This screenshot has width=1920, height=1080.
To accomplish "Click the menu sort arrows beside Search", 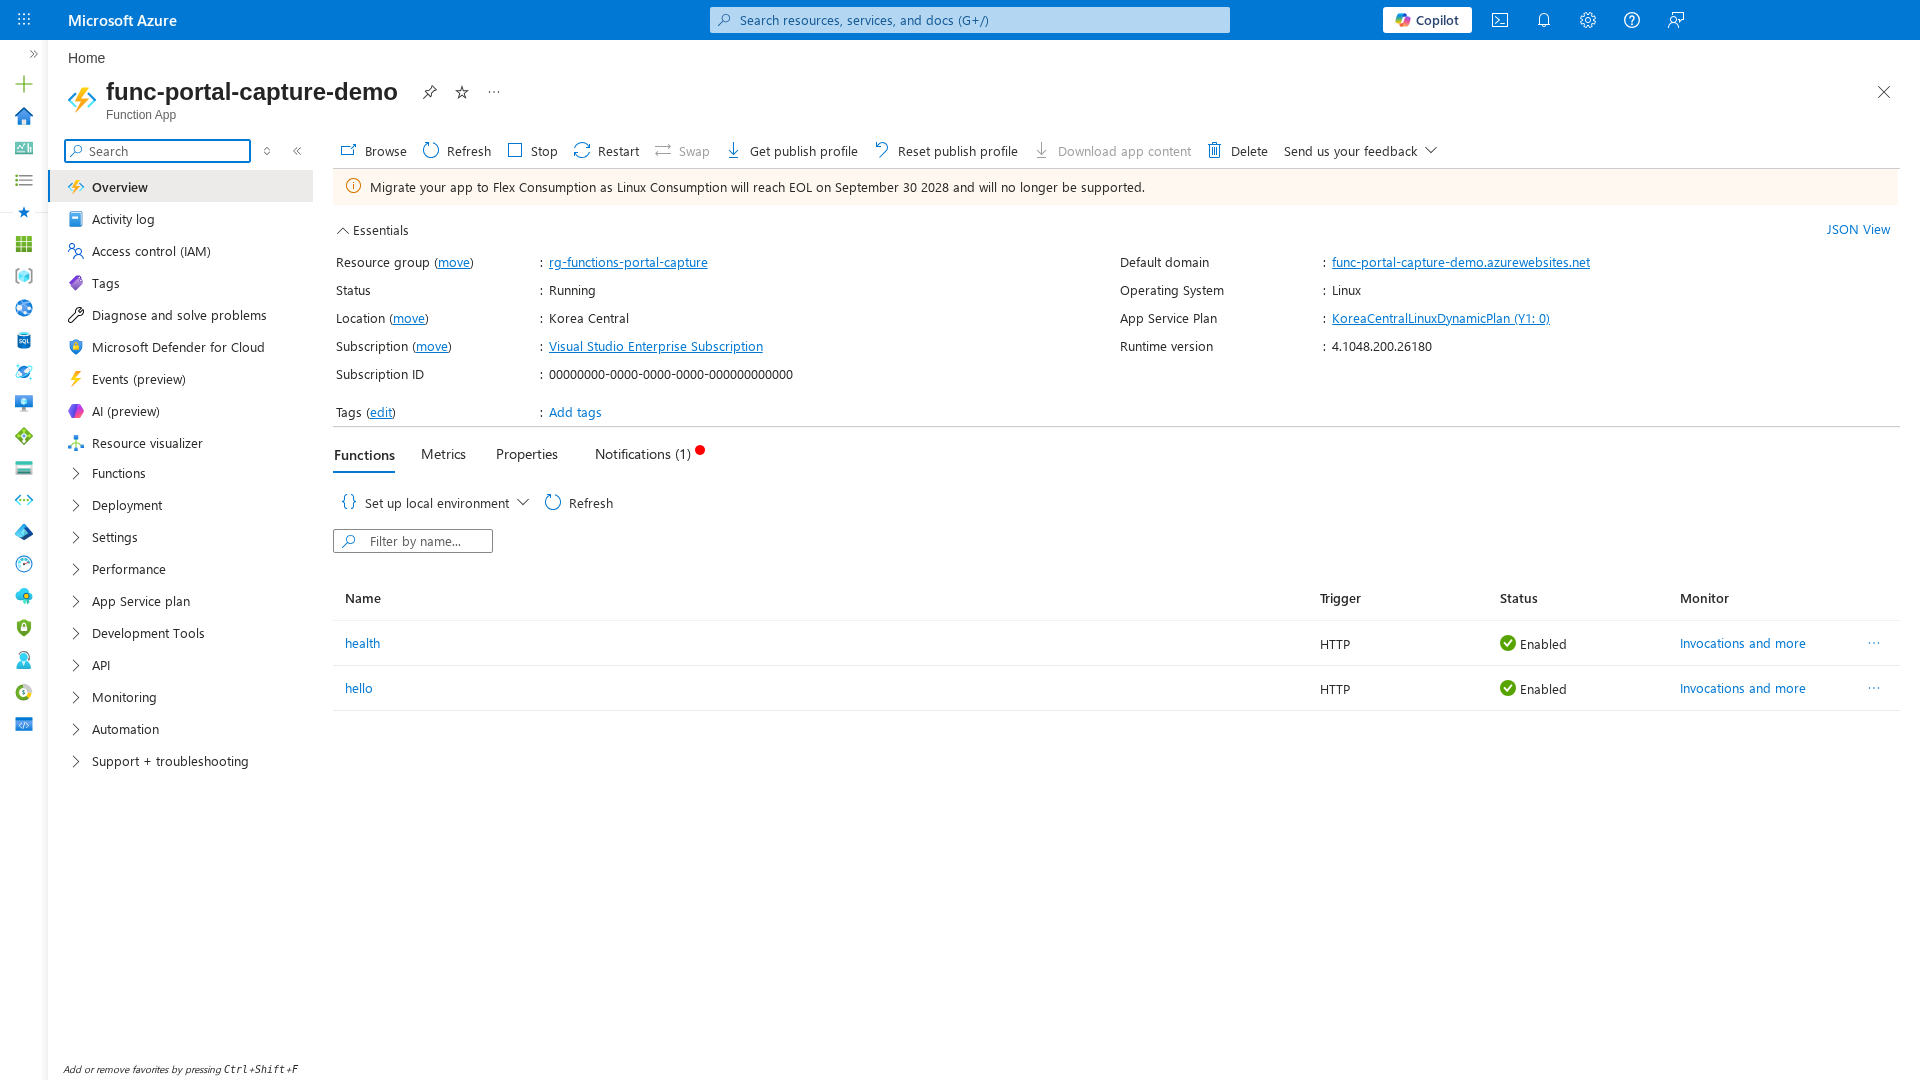I will (x=267, y=151).
